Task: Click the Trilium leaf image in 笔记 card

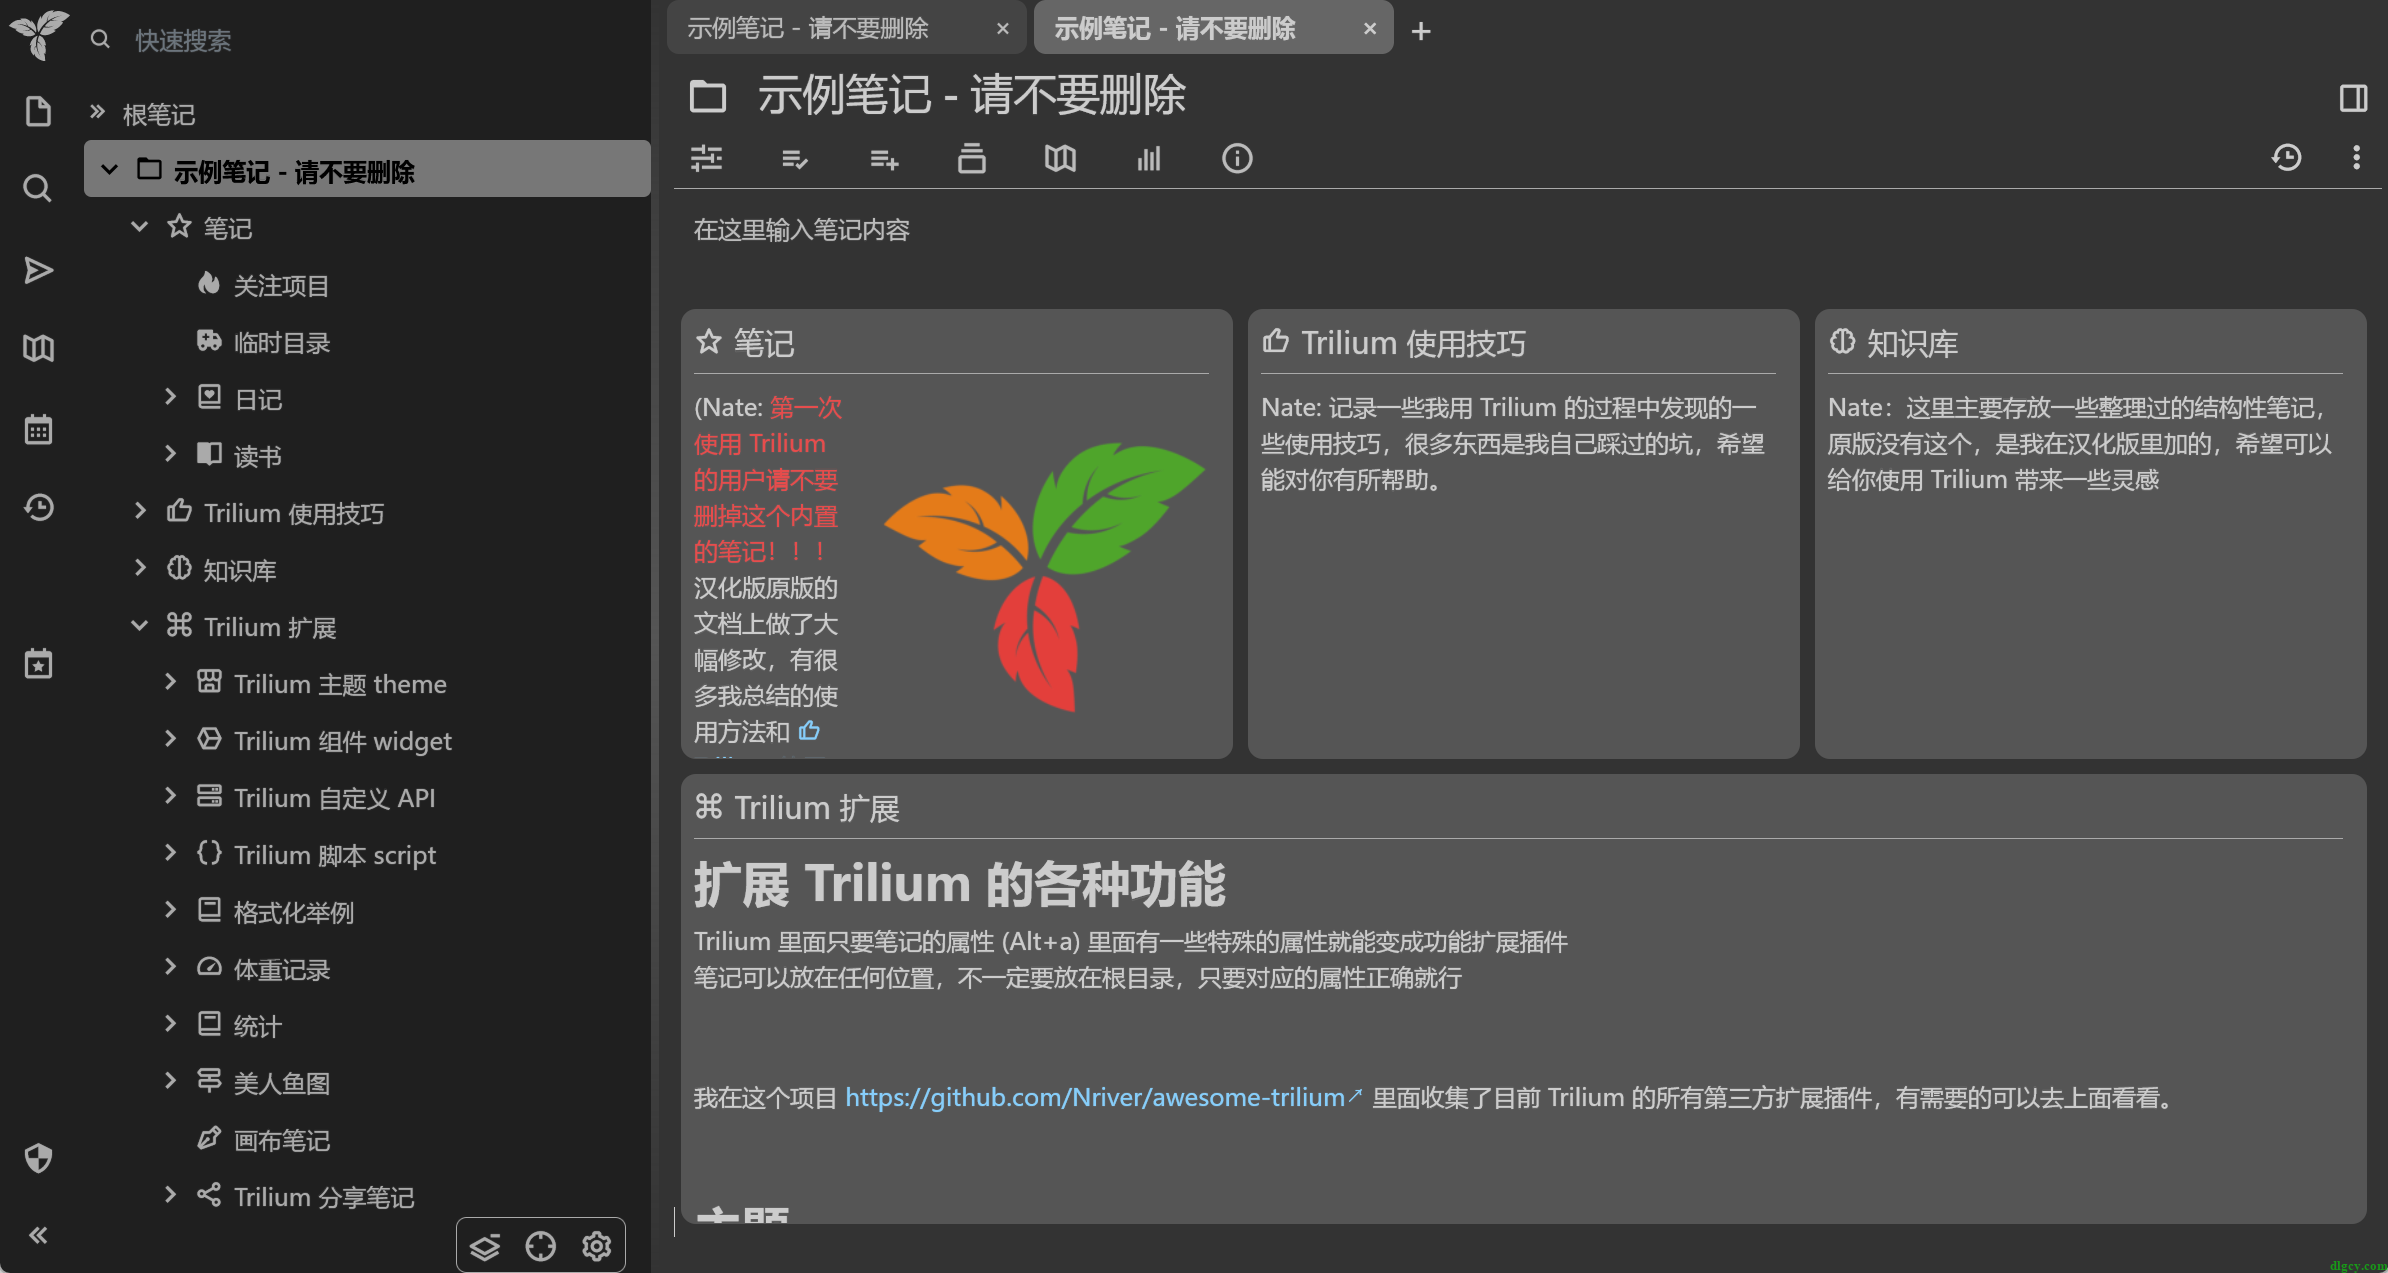Action: (1043, 576)
